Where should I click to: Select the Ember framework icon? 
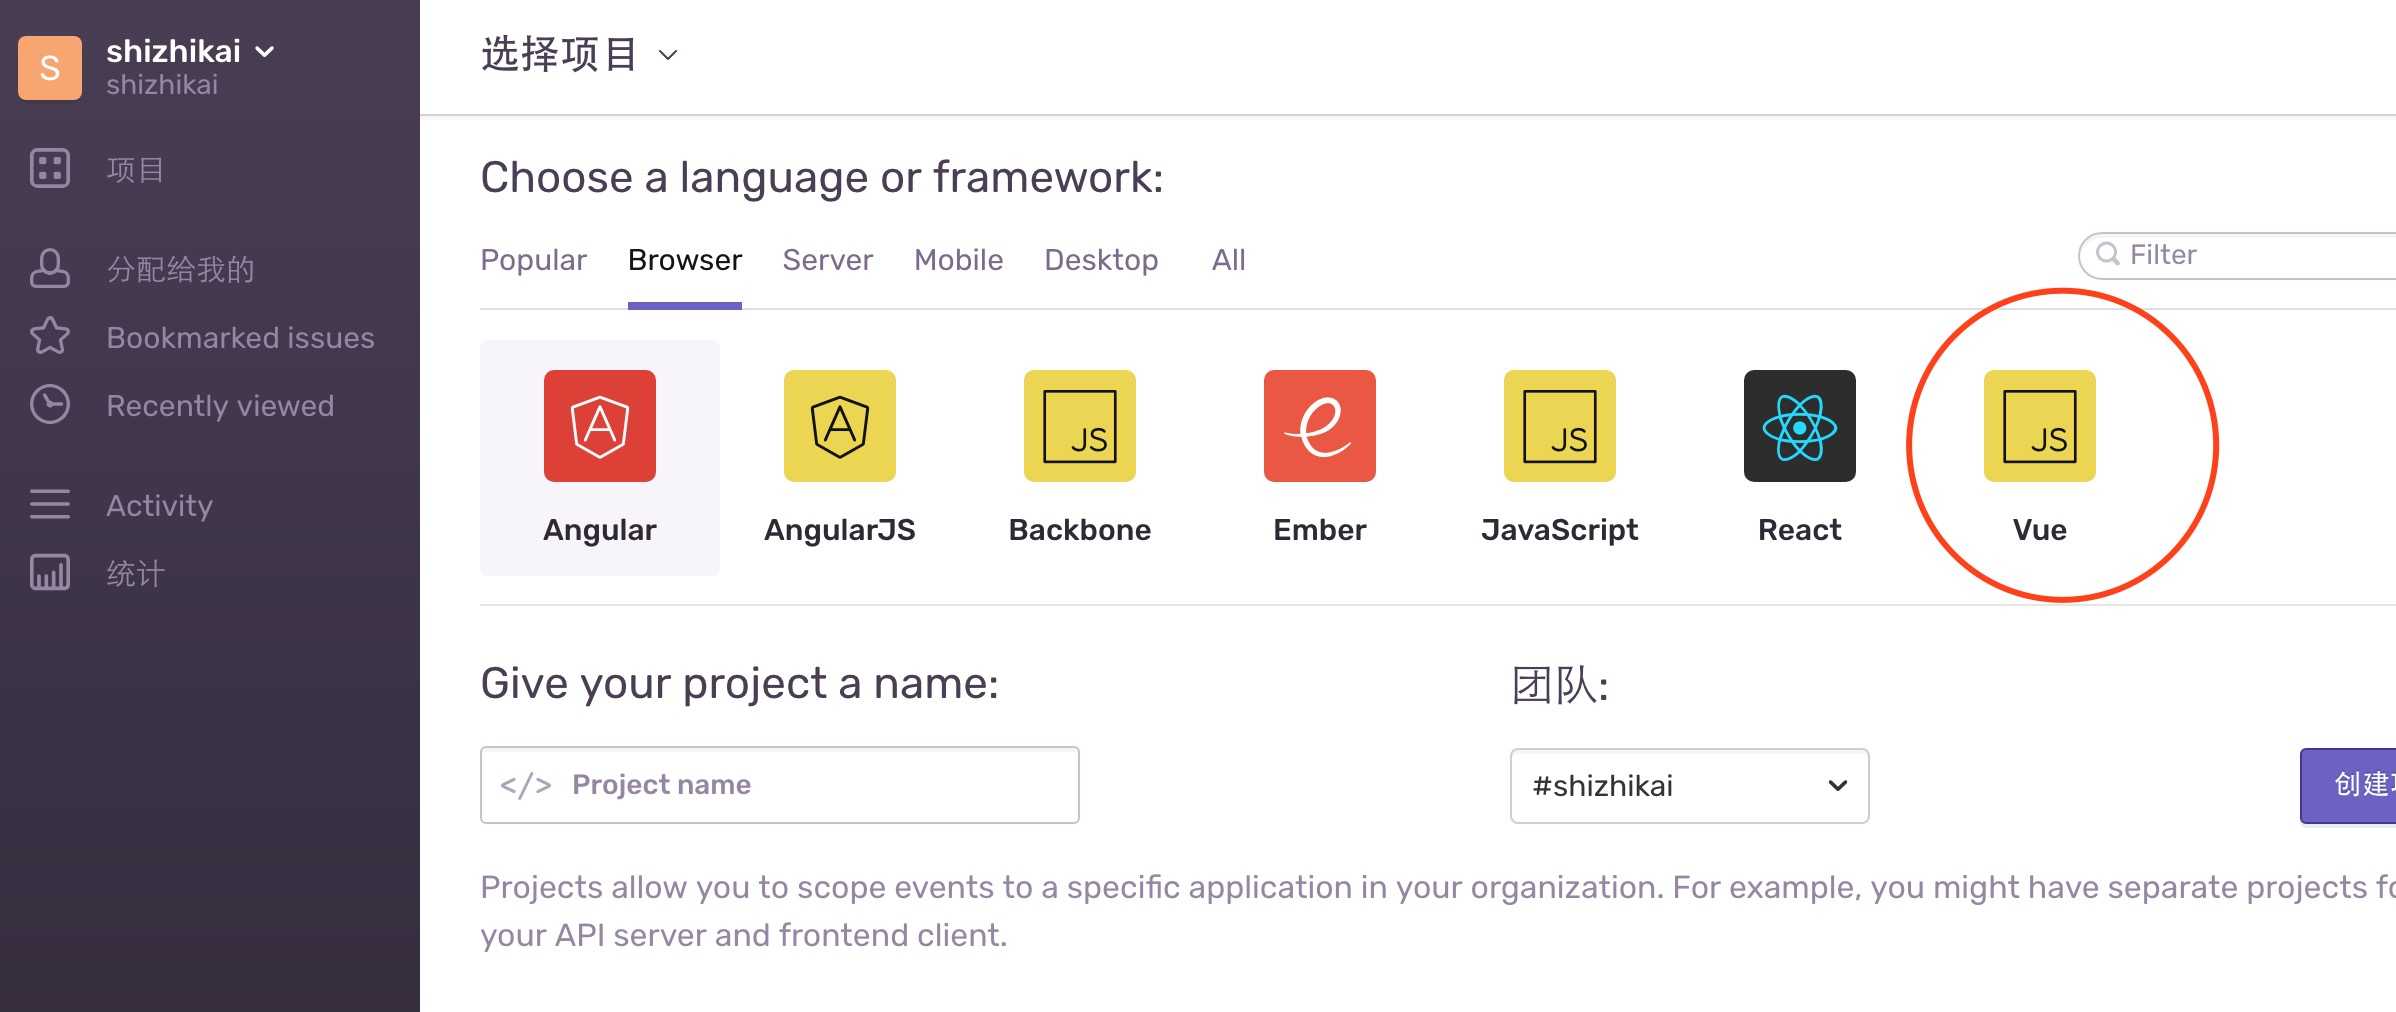point(1320,426)
